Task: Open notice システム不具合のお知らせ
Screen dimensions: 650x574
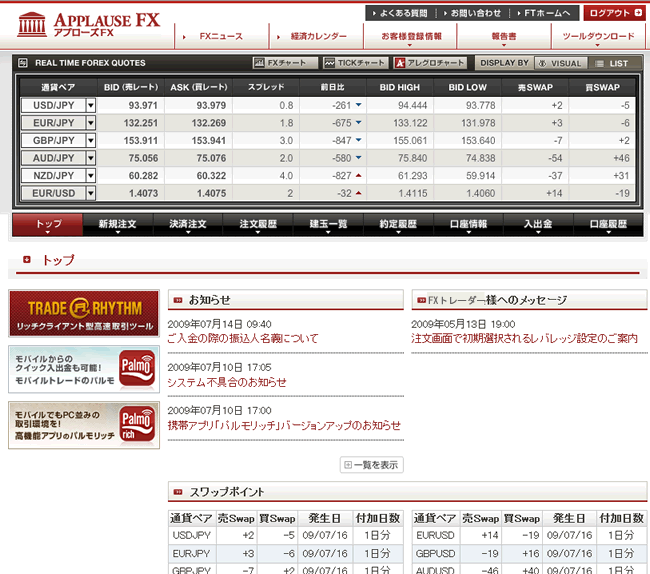Action: tap(227, 382)
